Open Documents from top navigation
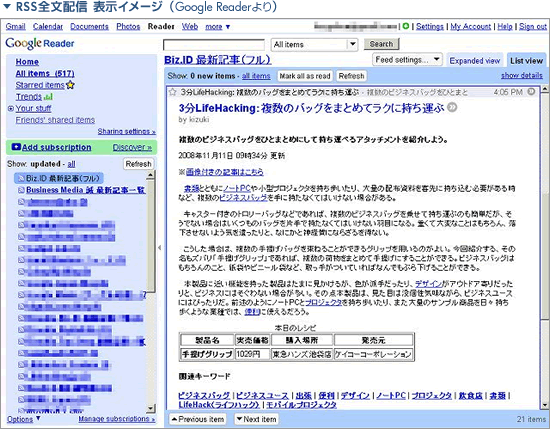The width and height of the screenshot is (550, 429). click(x=89, y=27)
